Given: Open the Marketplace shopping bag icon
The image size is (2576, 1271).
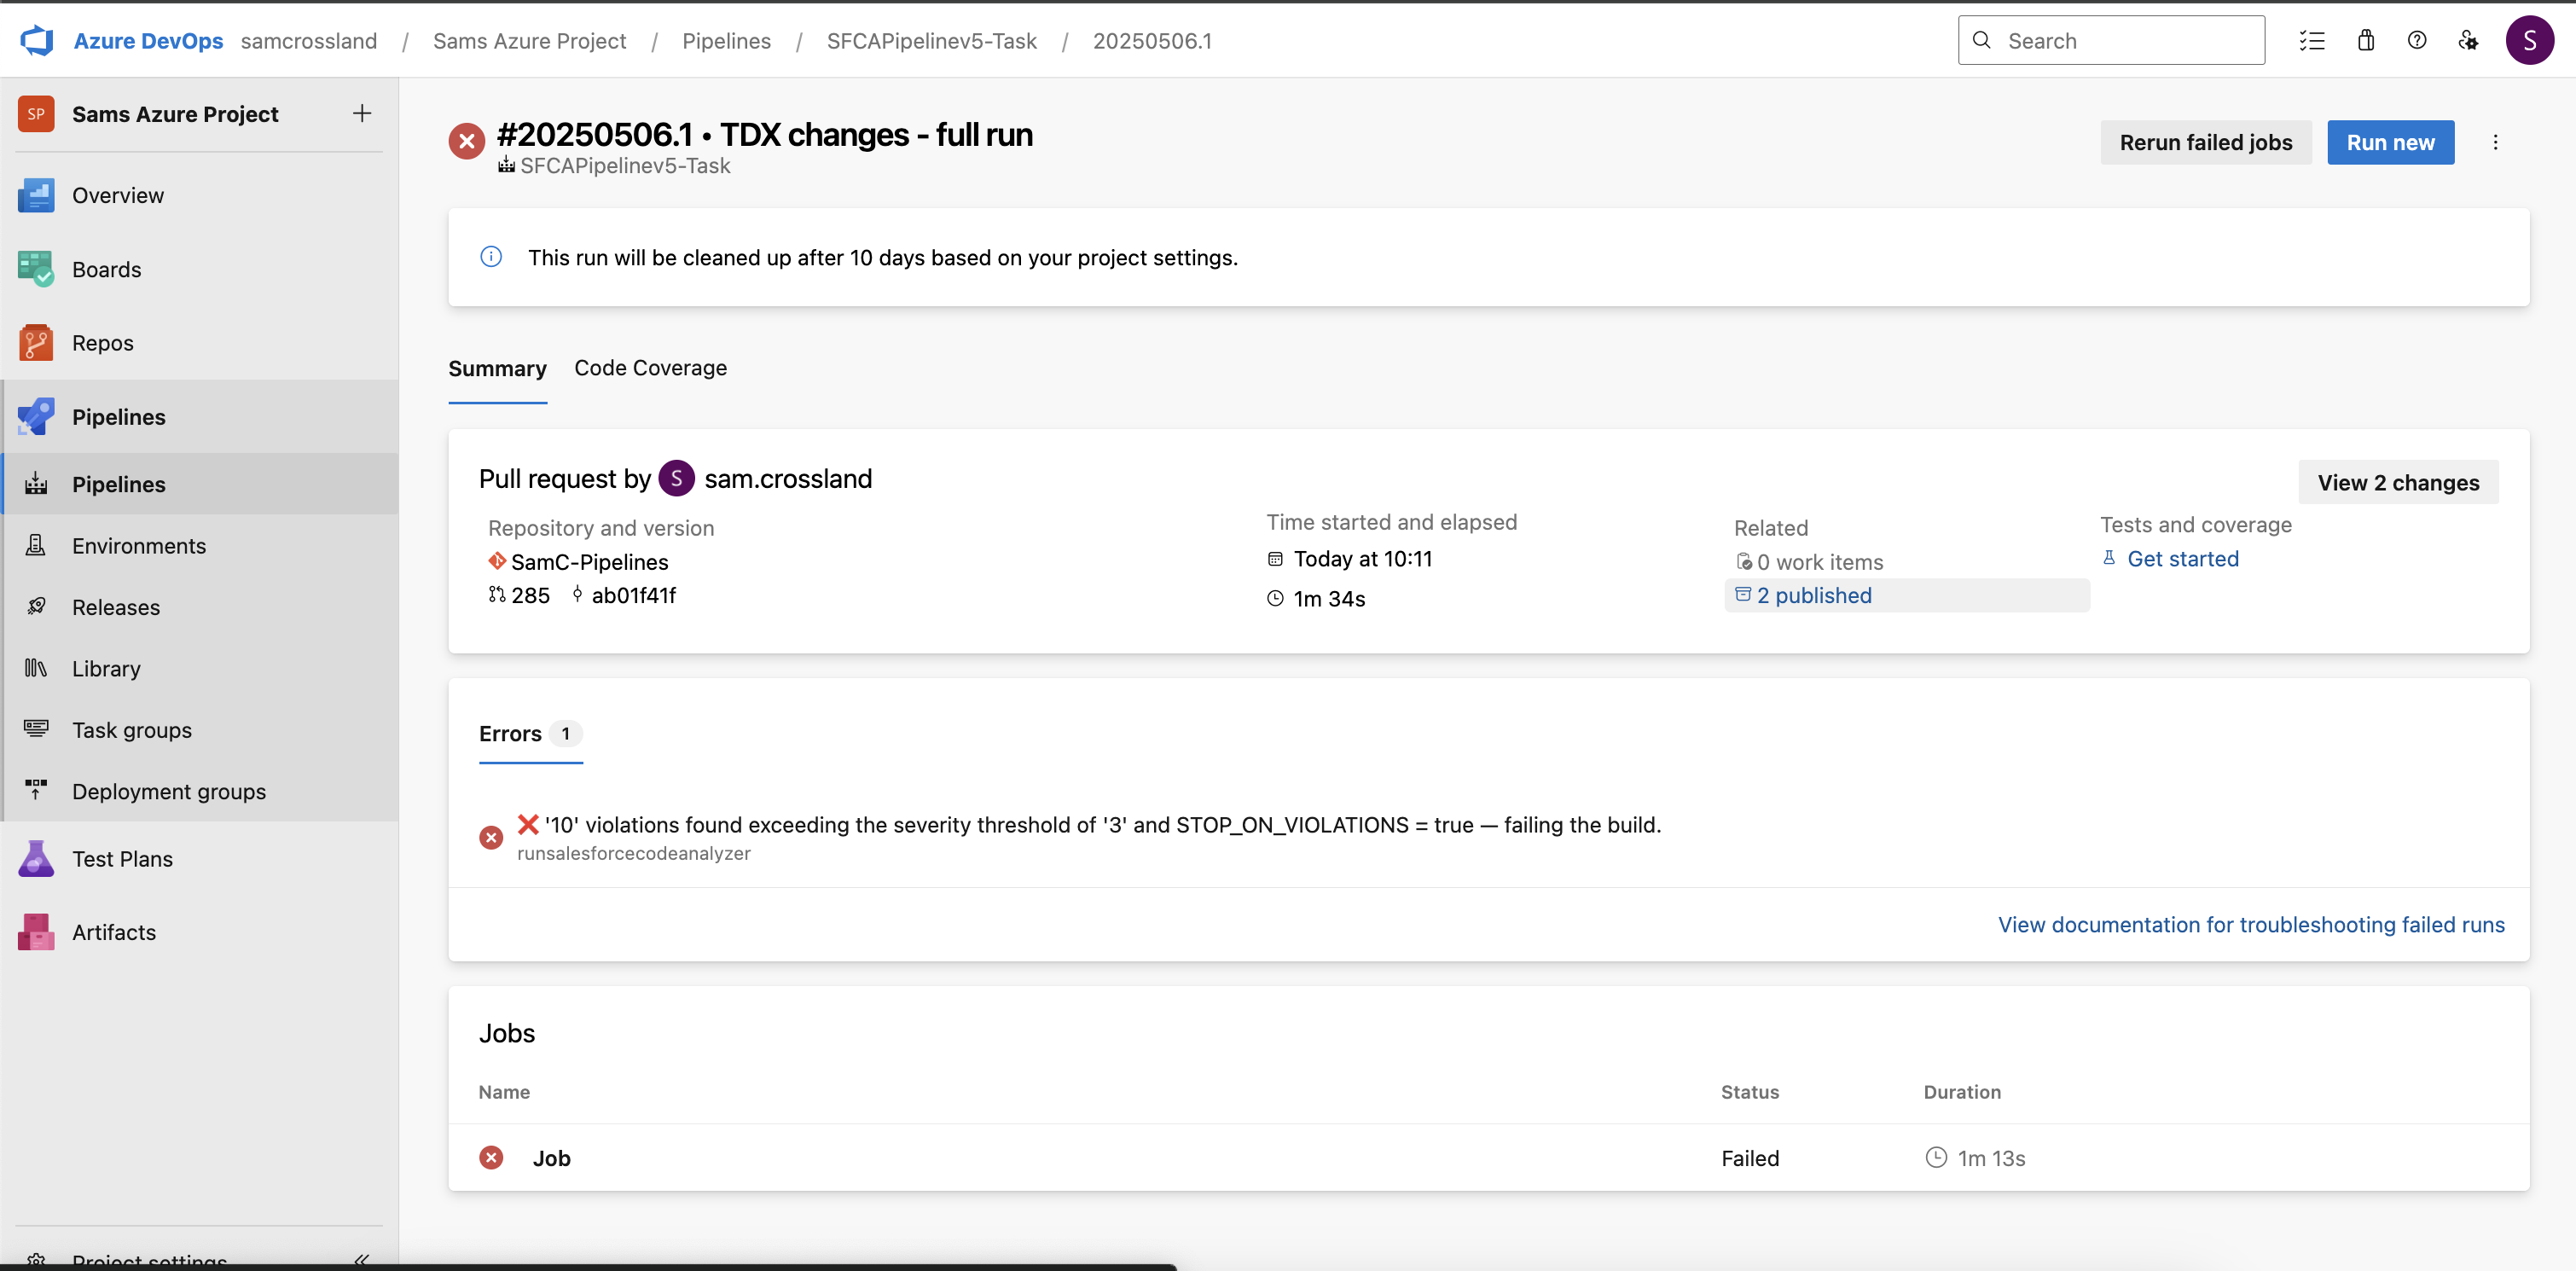Looking at the screenshot, I should (2365, 41).
